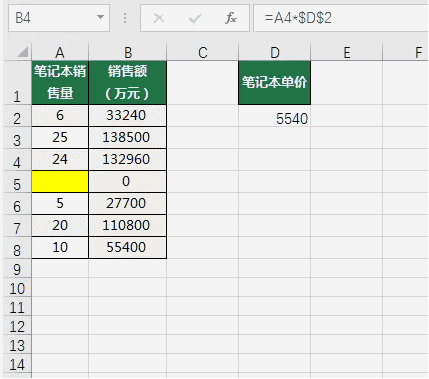Select row 6 header

point(17,204)
